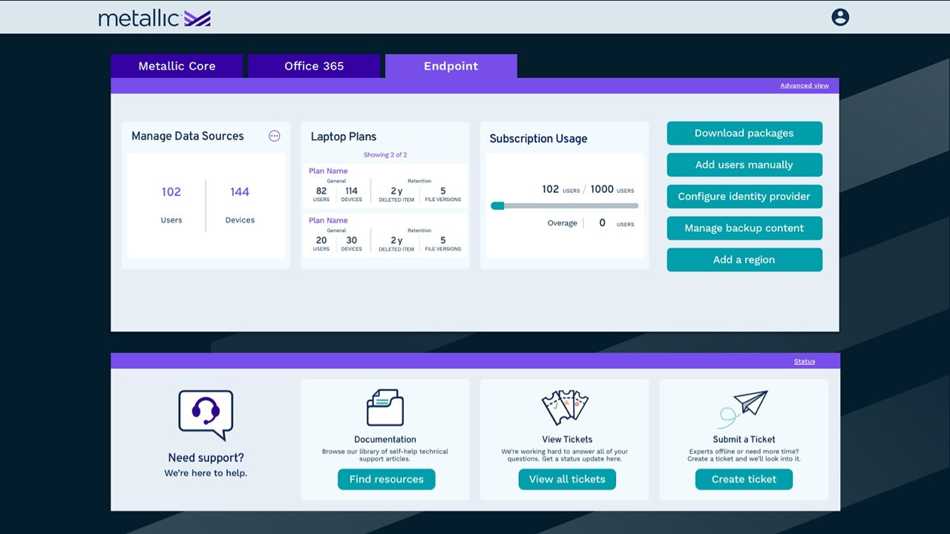This screenshot has height=534, width=950.
Task: Click the View Tickets card title
Action: pyautogui.click(x=567, y=439)
